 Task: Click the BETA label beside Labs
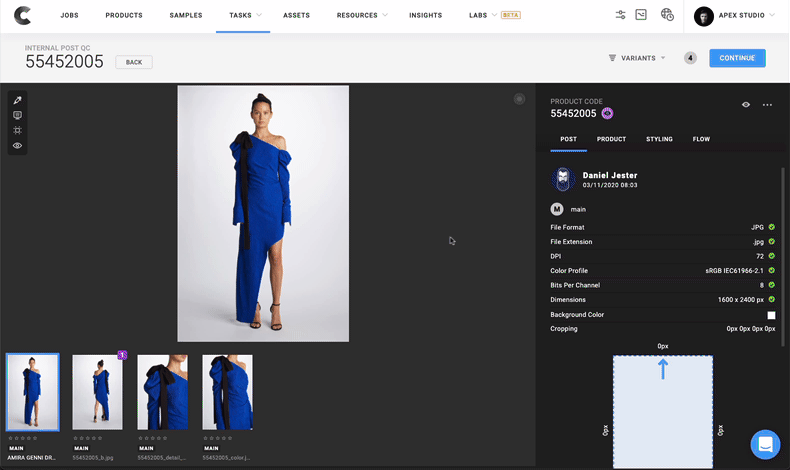[x=510, y=15]
